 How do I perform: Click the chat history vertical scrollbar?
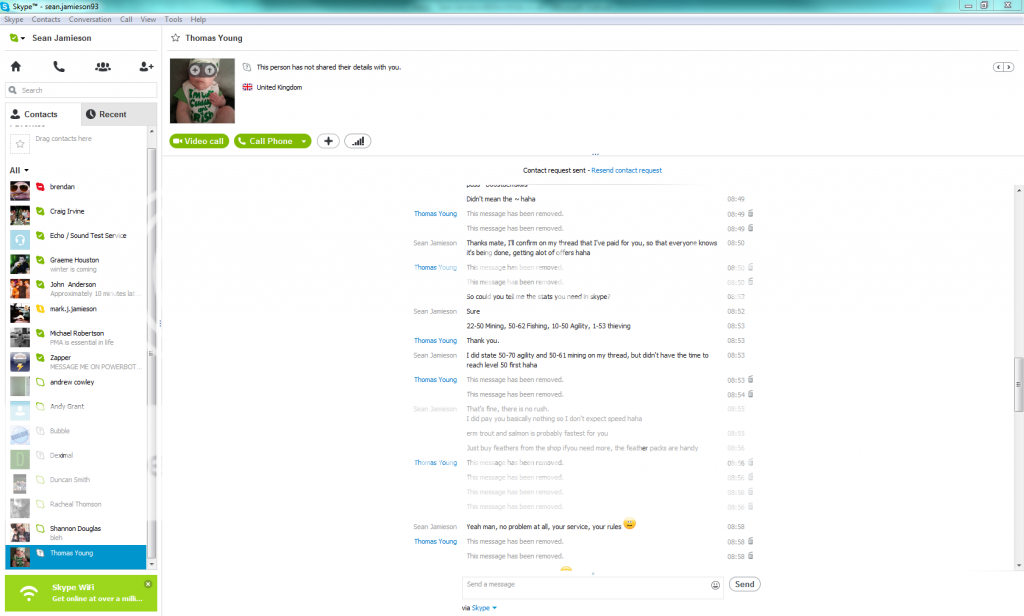[1018, 385]
